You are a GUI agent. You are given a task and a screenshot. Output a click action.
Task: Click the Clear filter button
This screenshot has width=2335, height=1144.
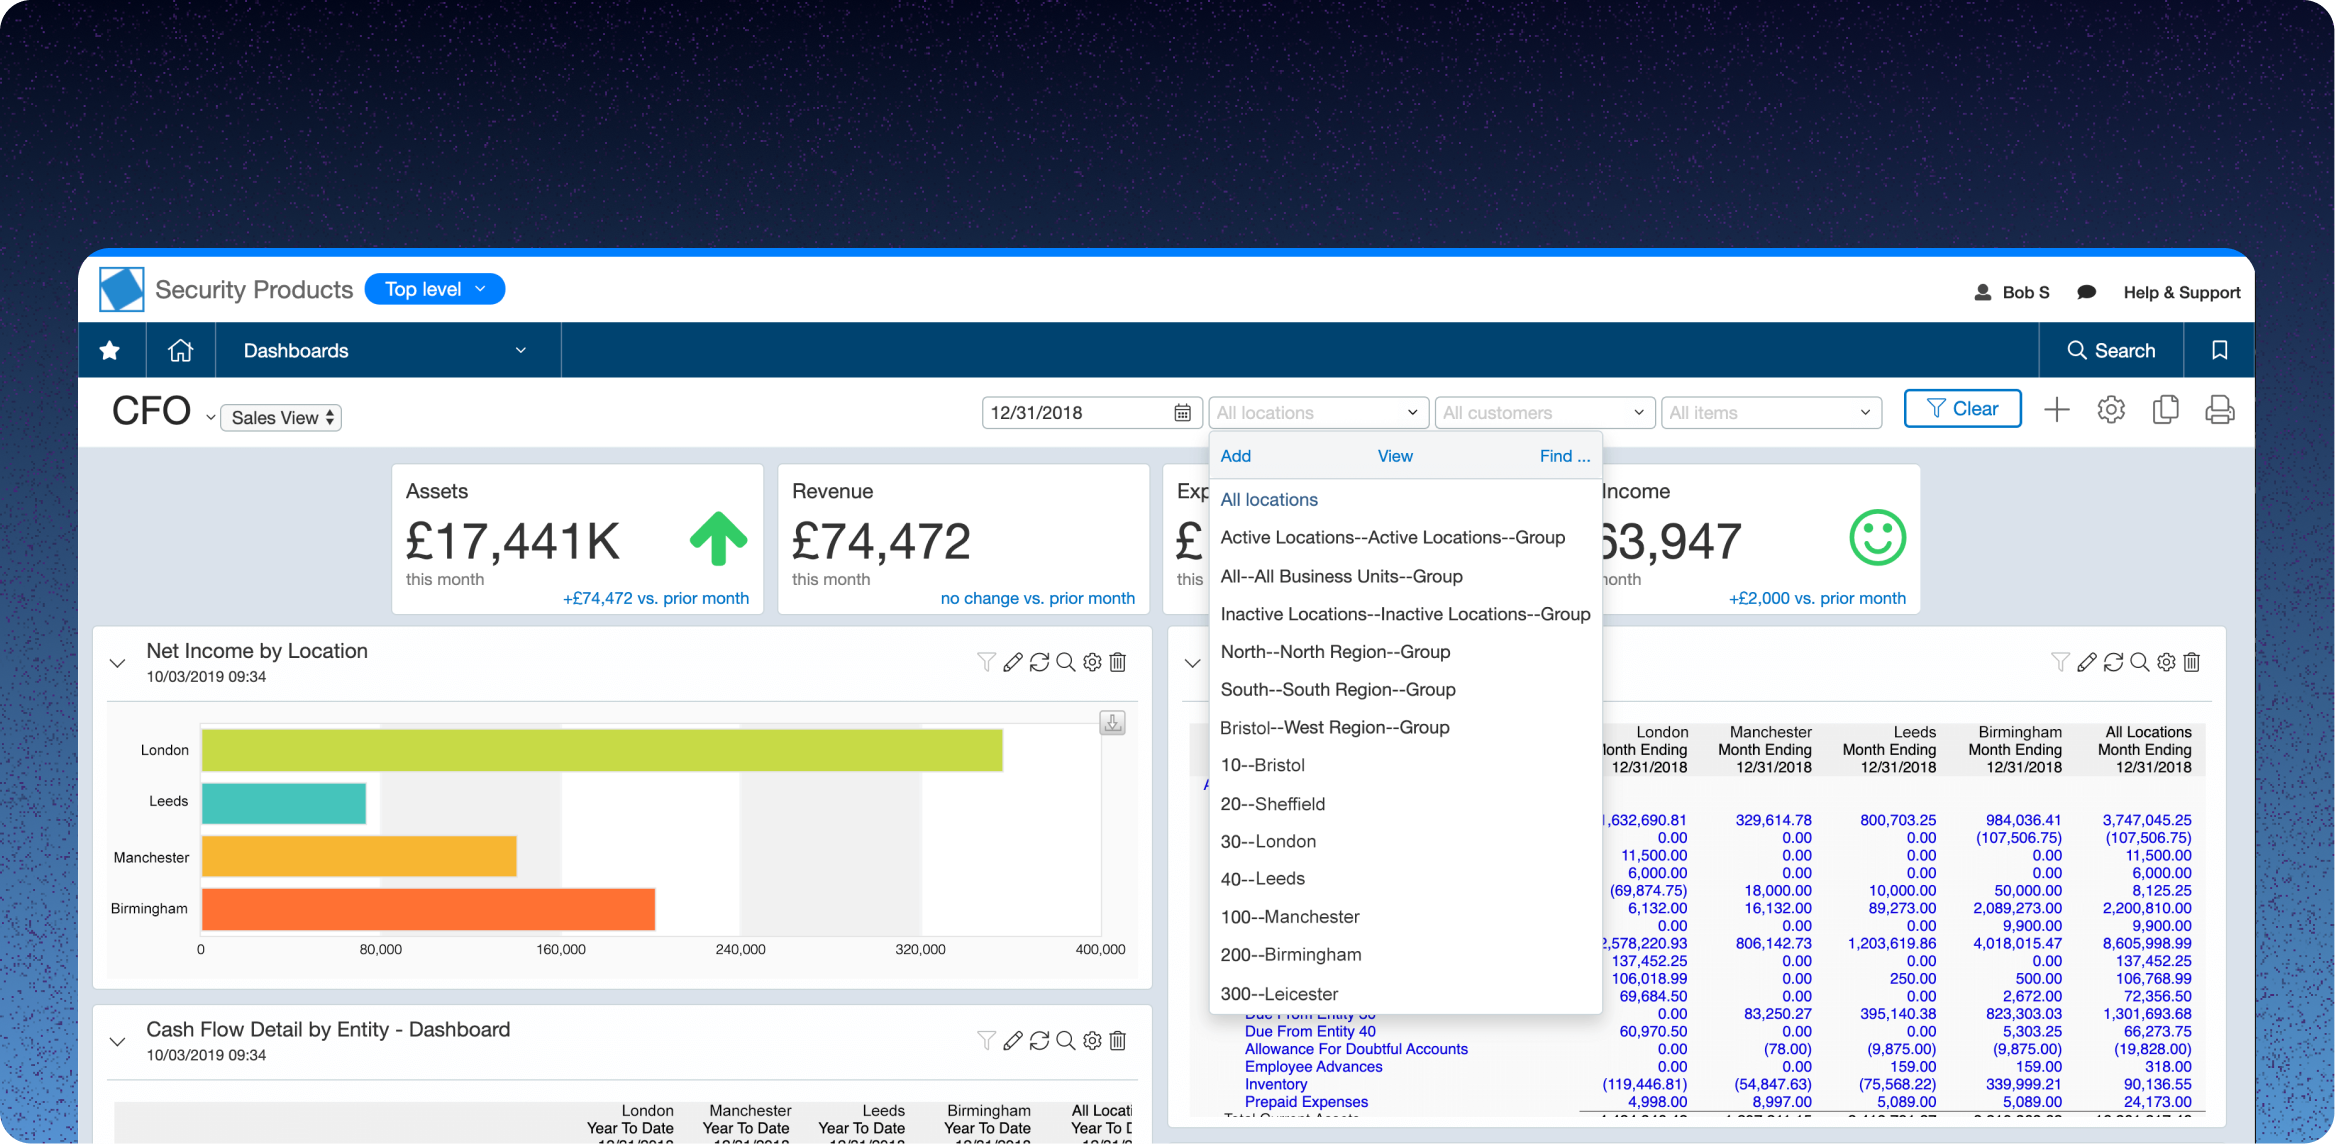[1962, 409]
